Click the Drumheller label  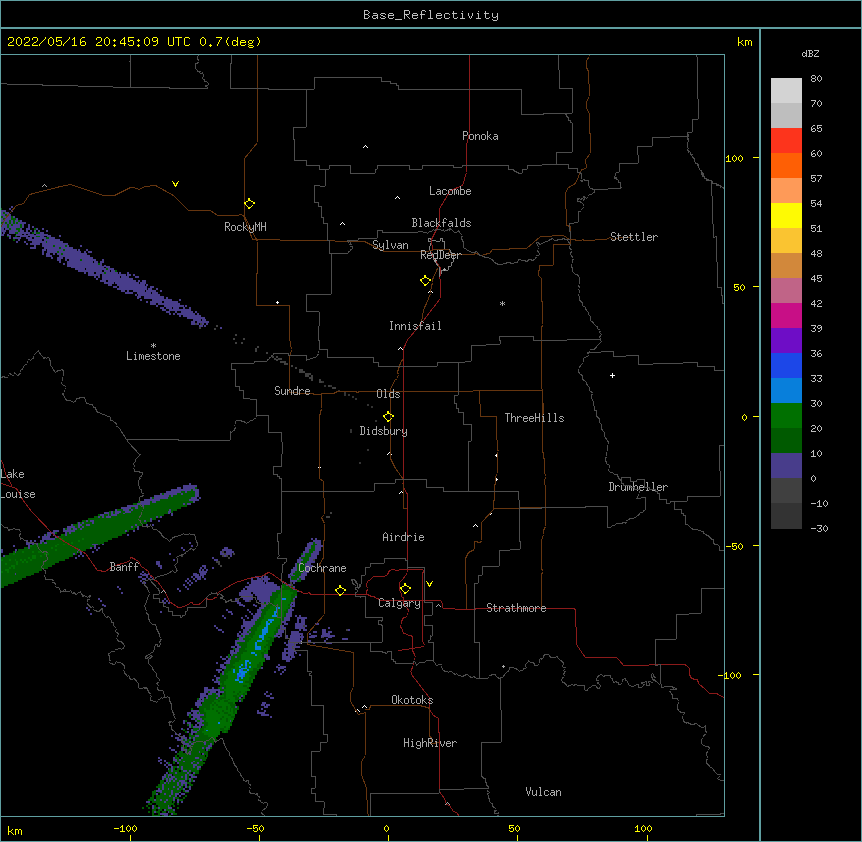point(638,487)
